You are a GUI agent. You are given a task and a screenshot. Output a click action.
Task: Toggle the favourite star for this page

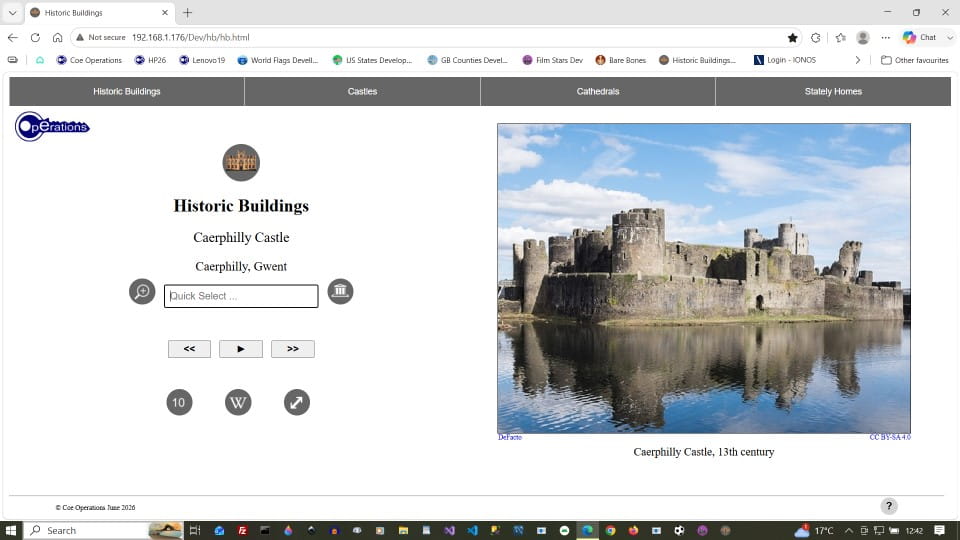click(x=792, y=38)
